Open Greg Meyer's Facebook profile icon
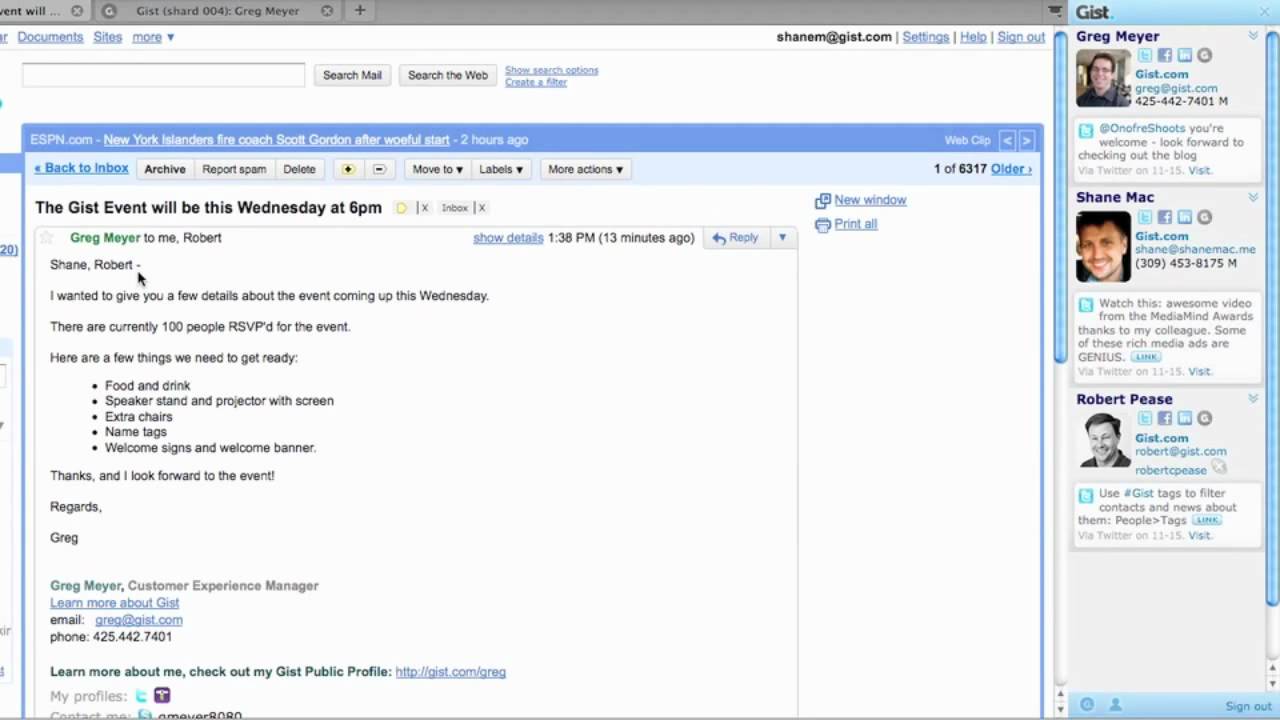1280x720 pixels. (1165, 56)
